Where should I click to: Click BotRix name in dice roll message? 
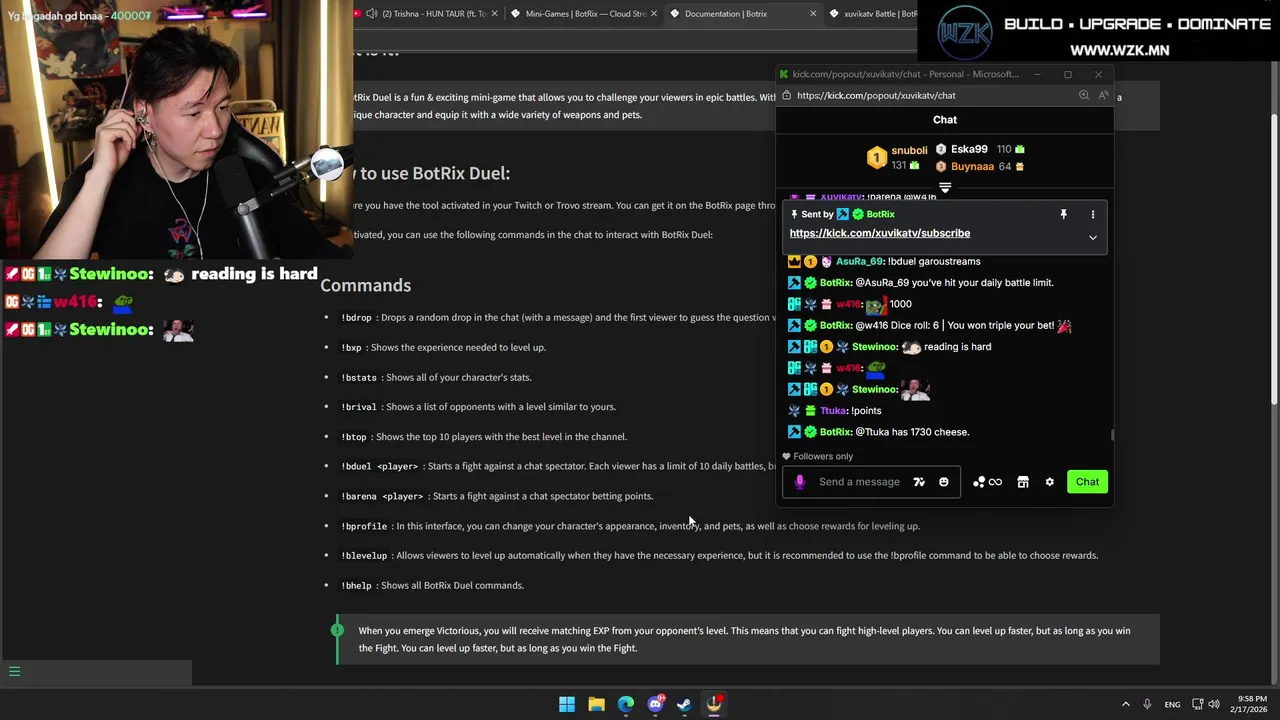point(836,325)
